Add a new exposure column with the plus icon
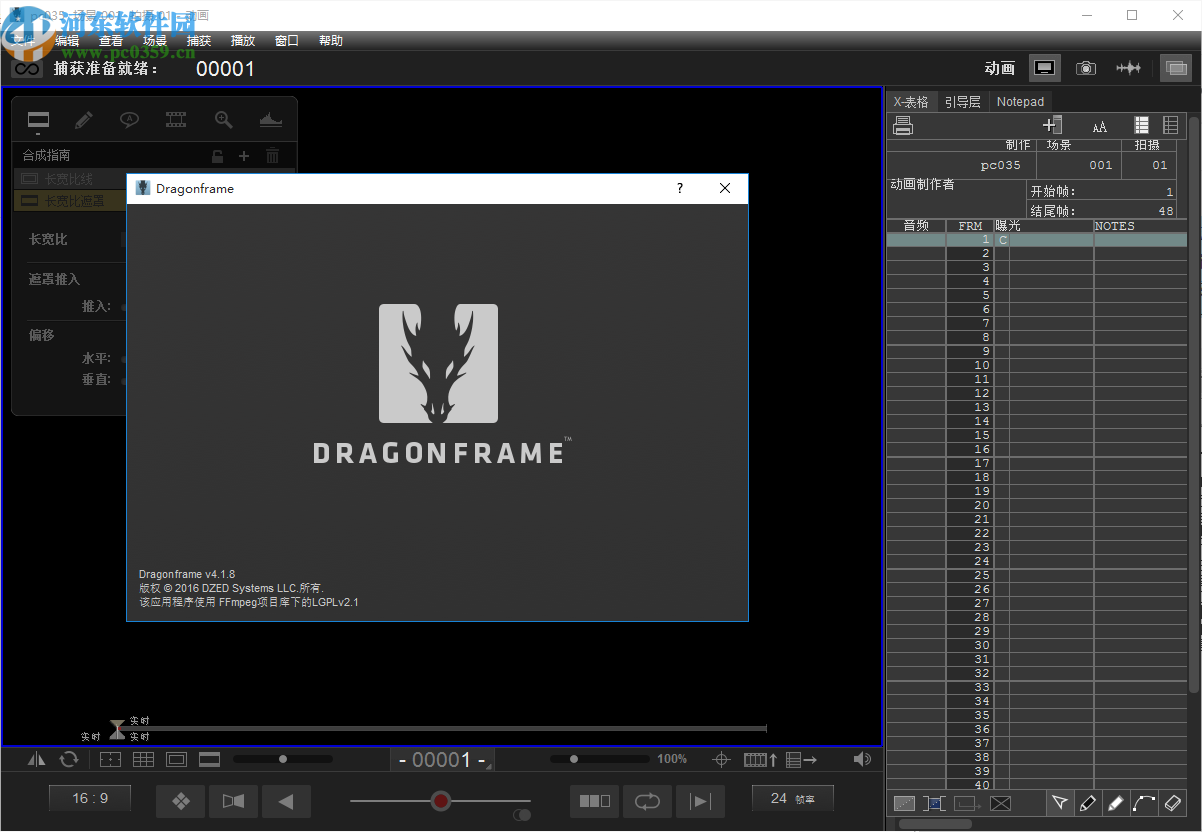 pos(1052,124)
